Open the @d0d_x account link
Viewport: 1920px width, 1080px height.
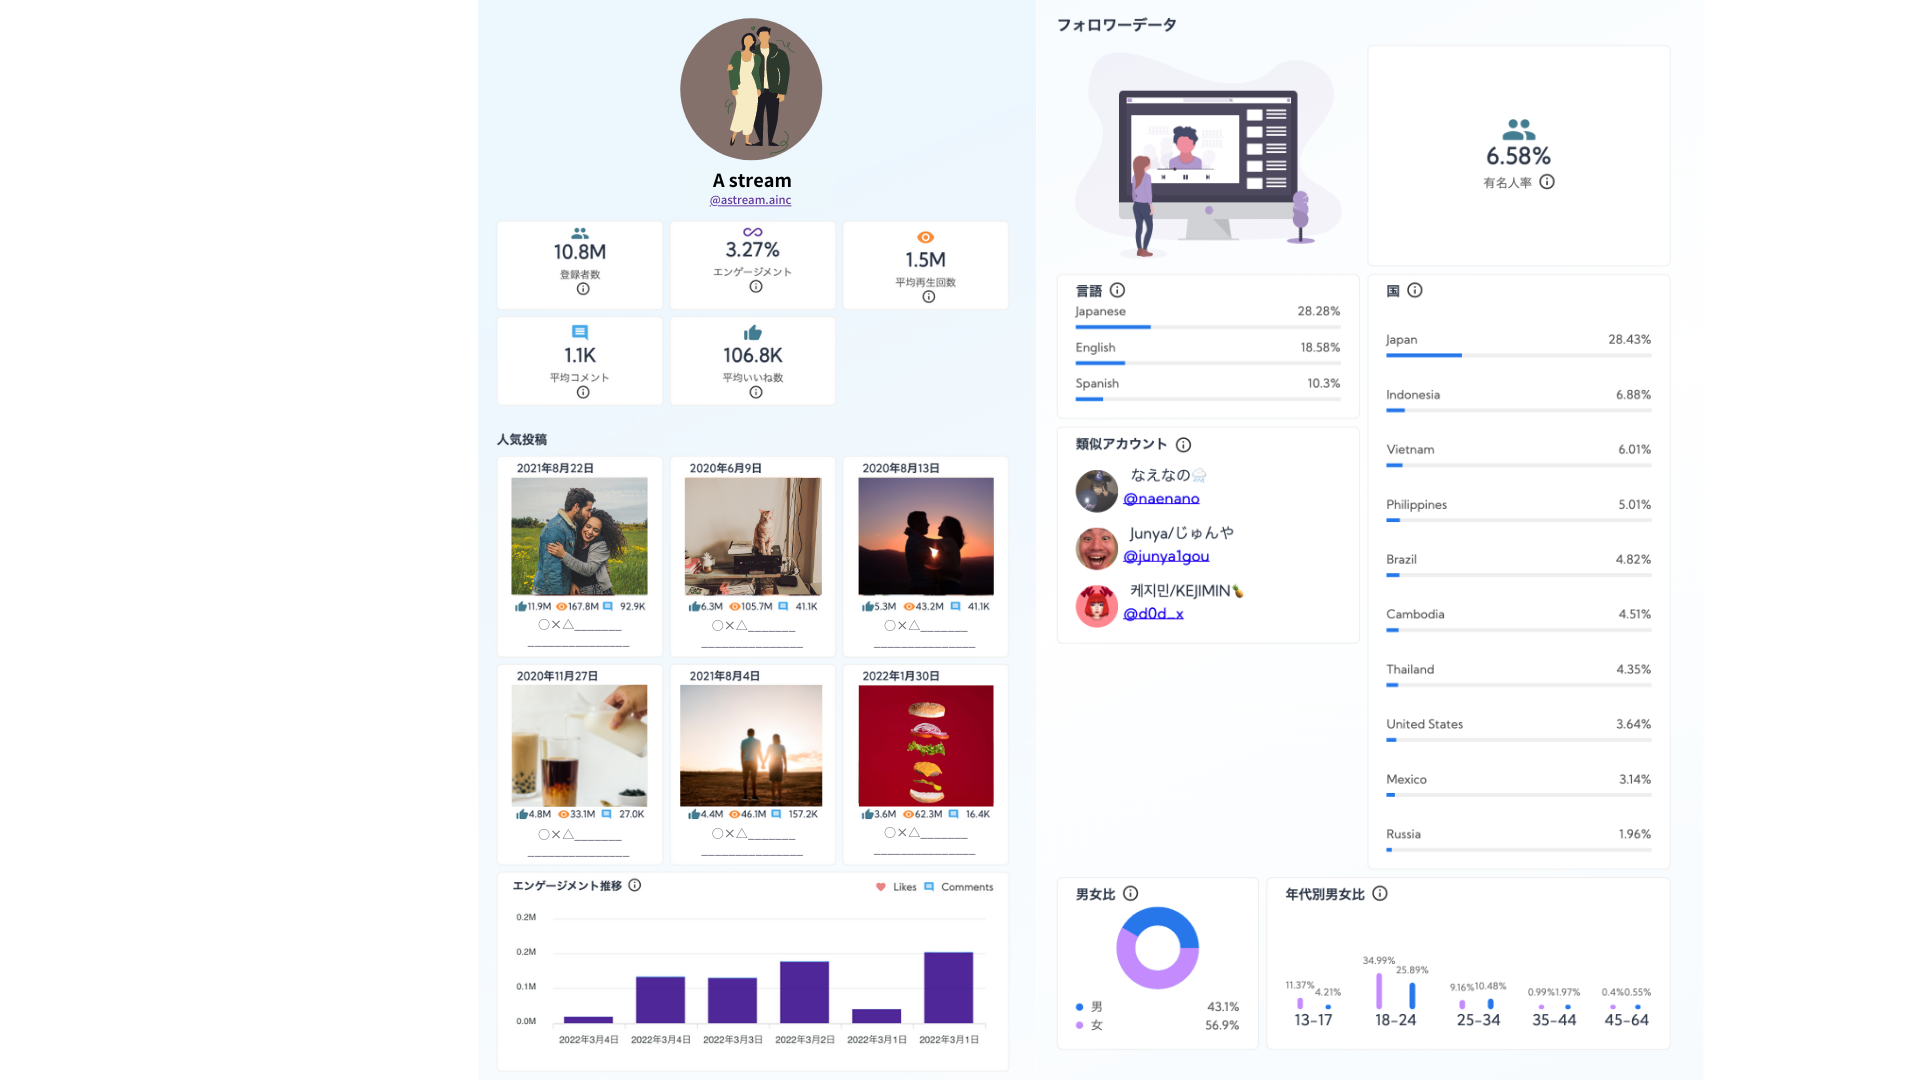tap(1153, 614)
